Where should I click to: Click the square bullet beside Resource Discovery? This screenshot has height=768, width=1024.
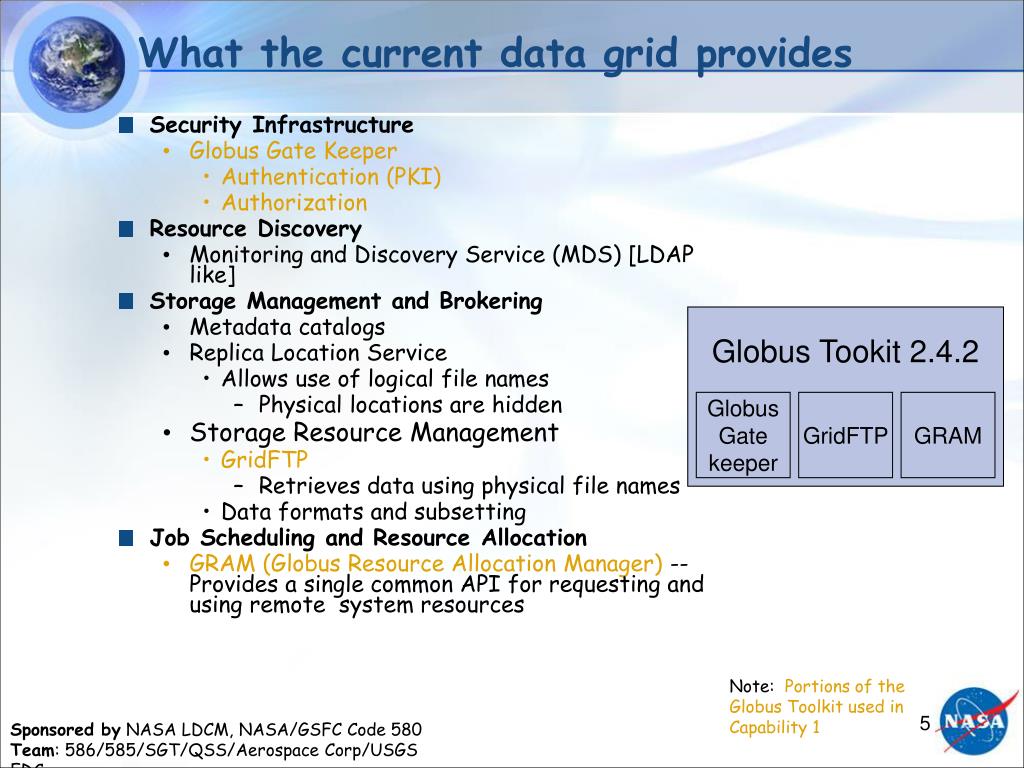point(126,229)
